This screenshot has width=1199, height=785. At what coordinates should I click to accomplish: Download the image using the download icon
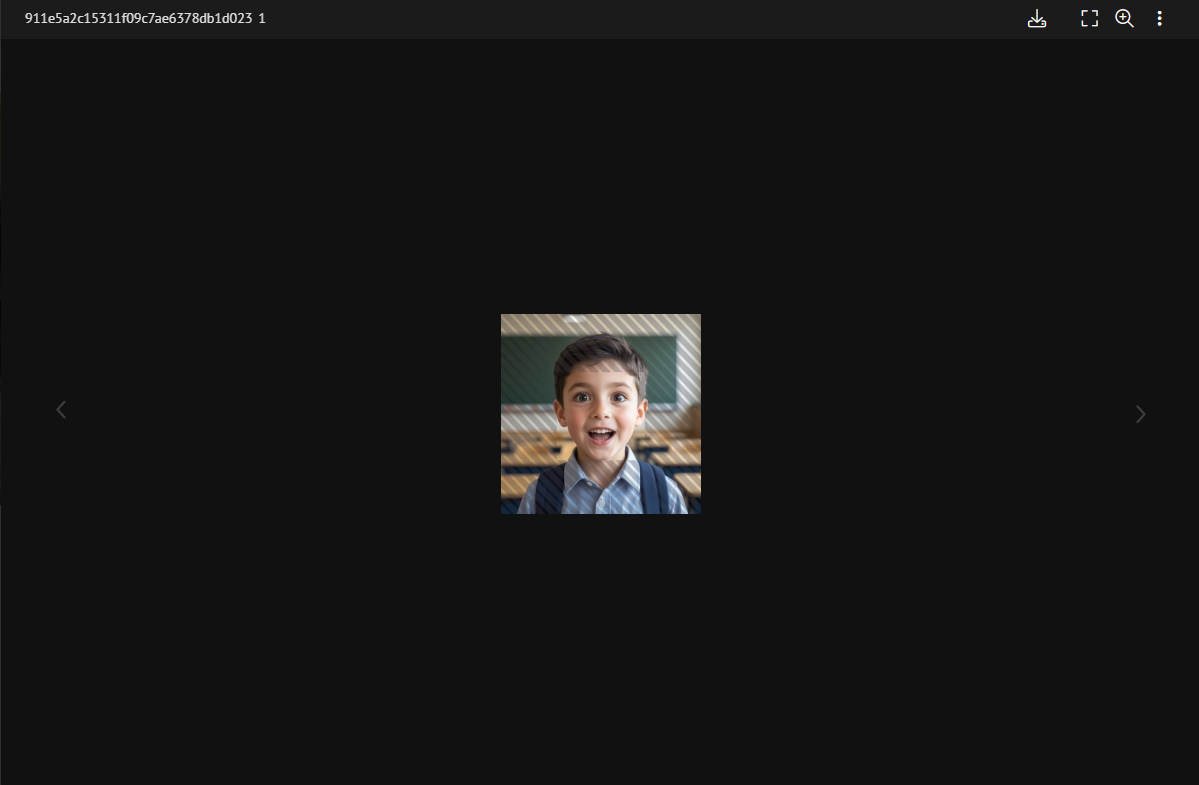1037,19
